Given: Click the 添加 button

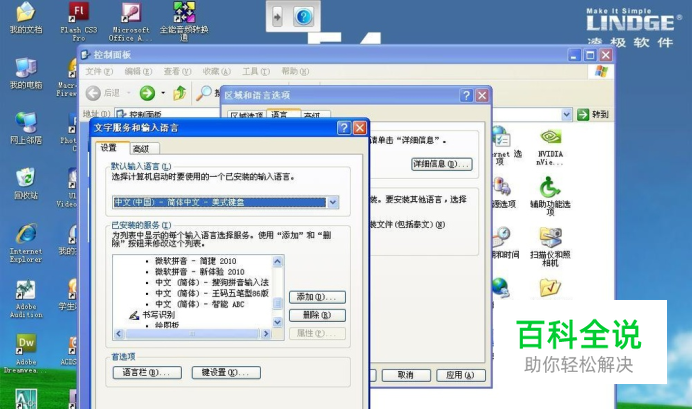Looking at the screenshot, I should [x=317, y=297].
